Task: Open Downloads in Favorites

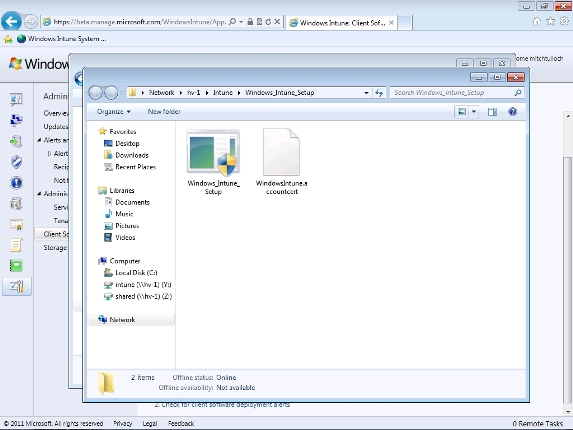Action: tap(126, 155)
